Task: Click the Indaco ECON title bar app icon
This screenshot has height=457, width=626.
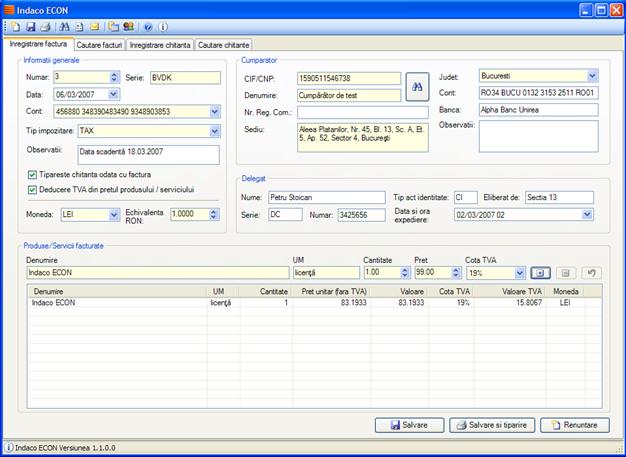Action: point(8,10)
